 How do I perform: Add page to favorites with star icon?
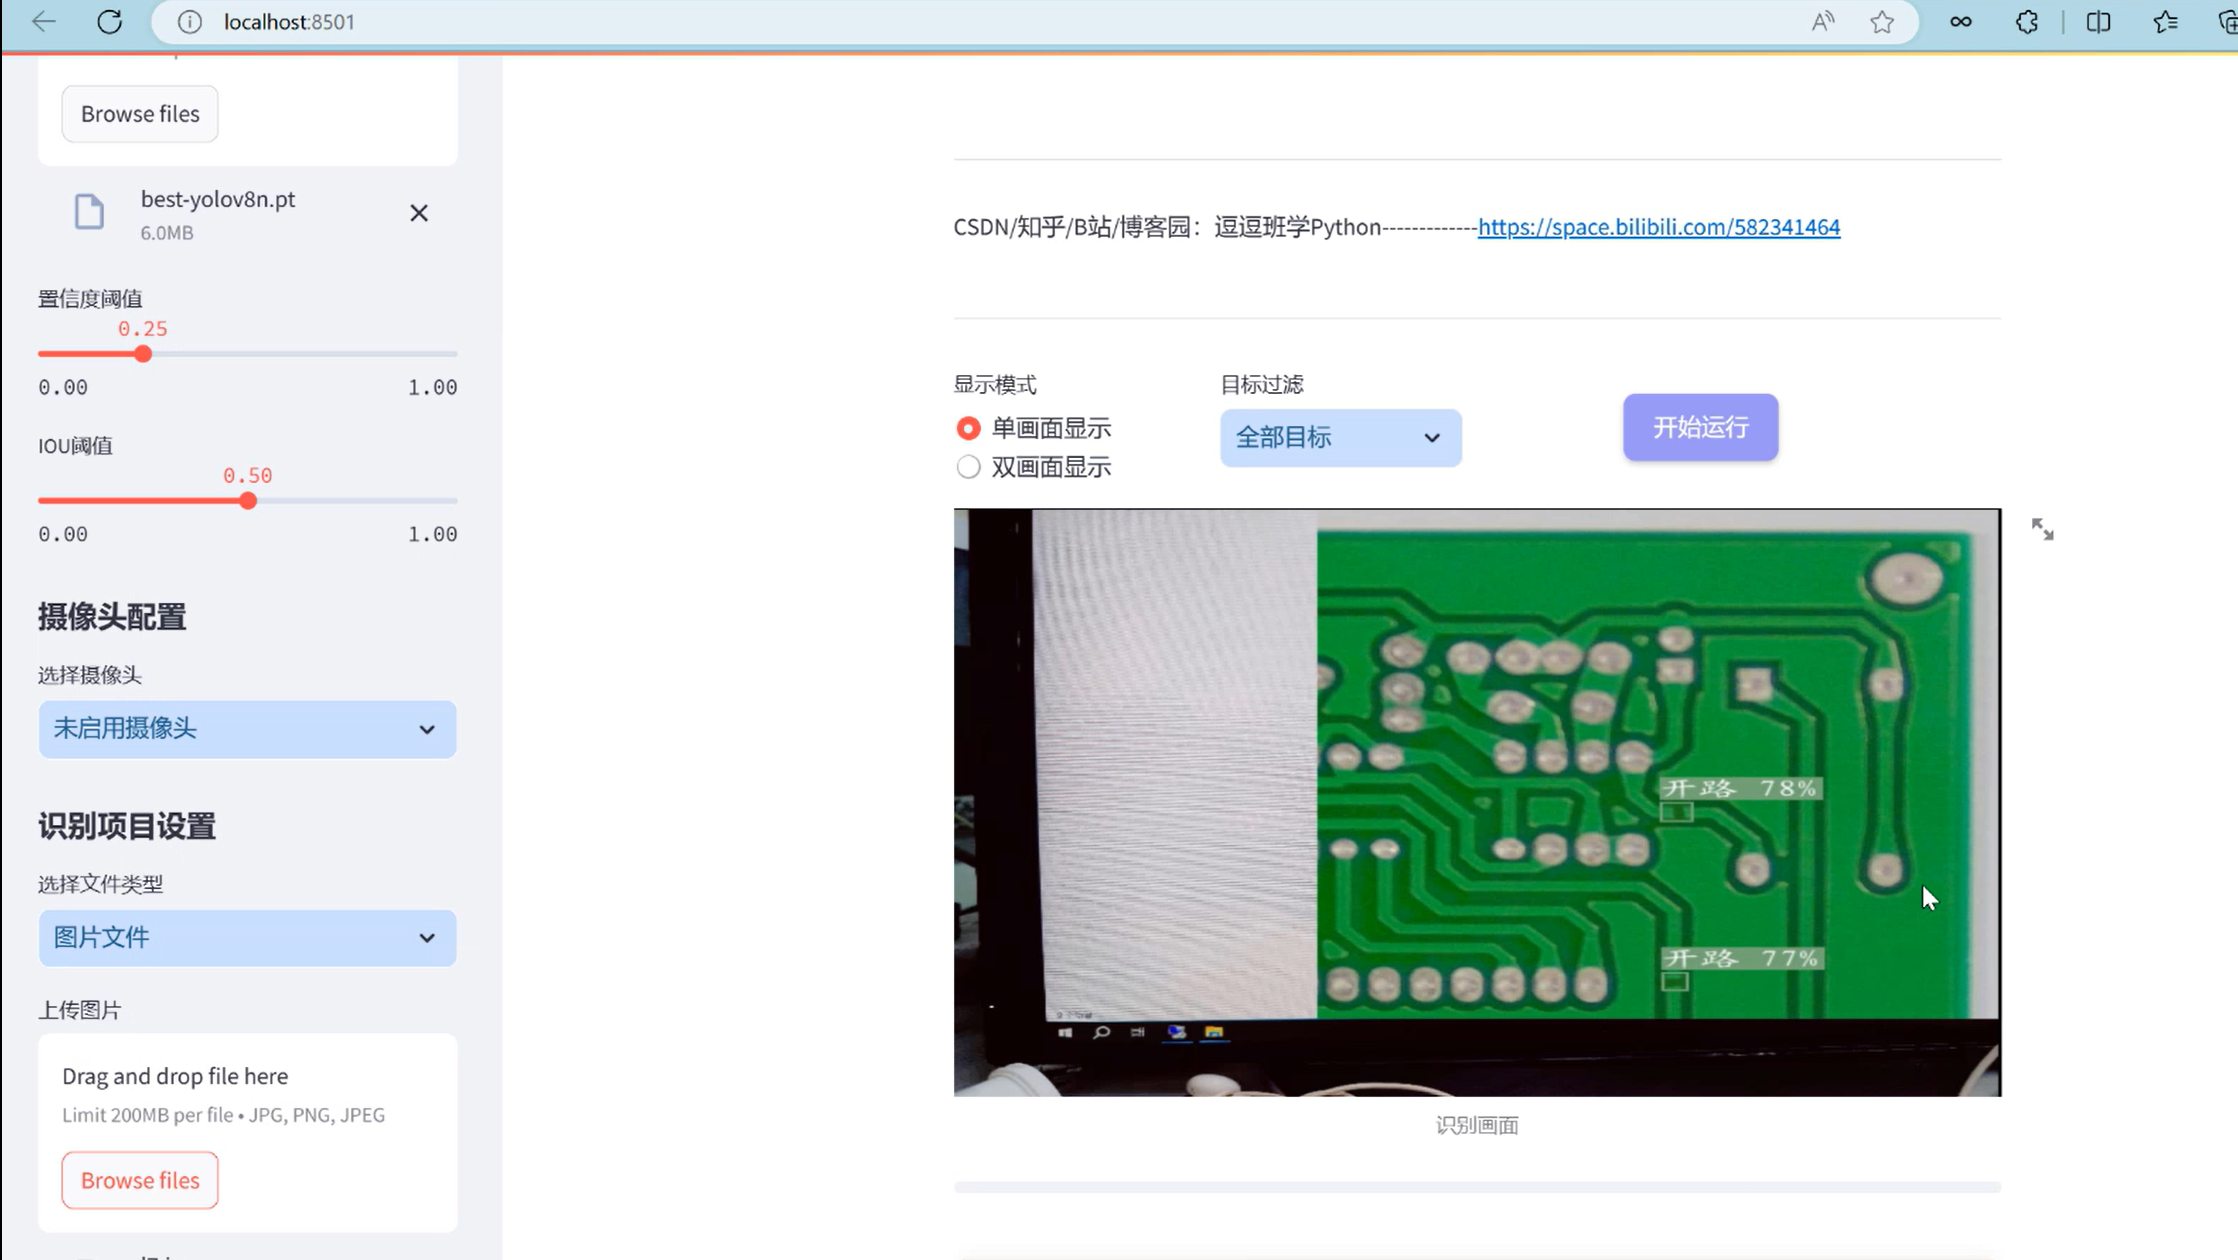click(x=1882, y=22)
